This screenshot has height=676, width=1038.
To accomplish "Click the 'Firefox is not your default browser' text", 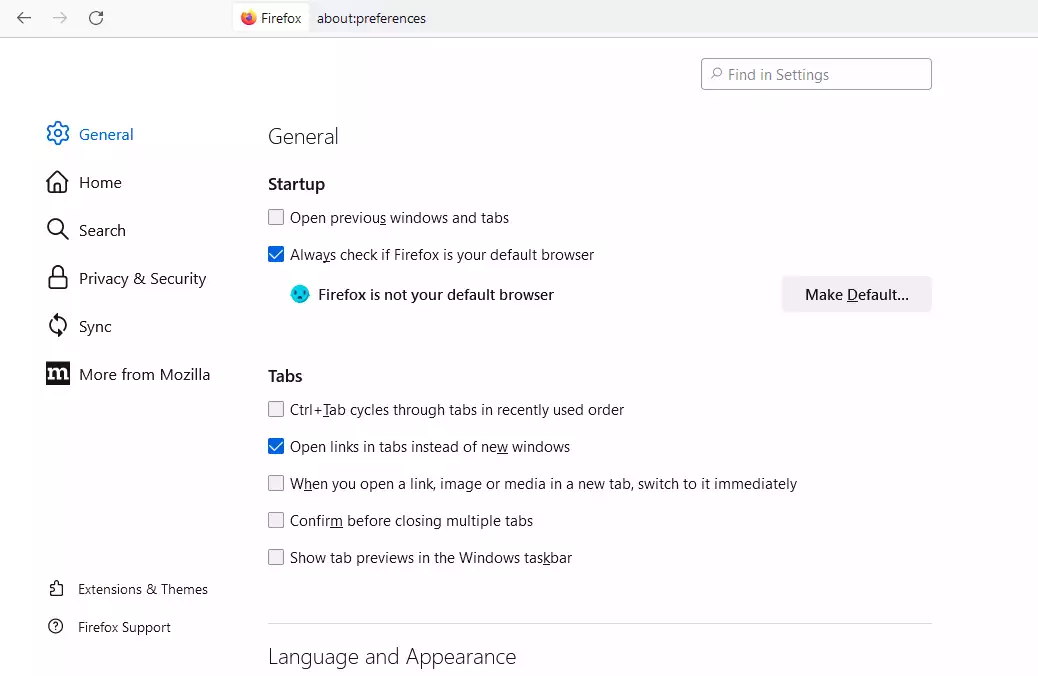I will point(436,295).
